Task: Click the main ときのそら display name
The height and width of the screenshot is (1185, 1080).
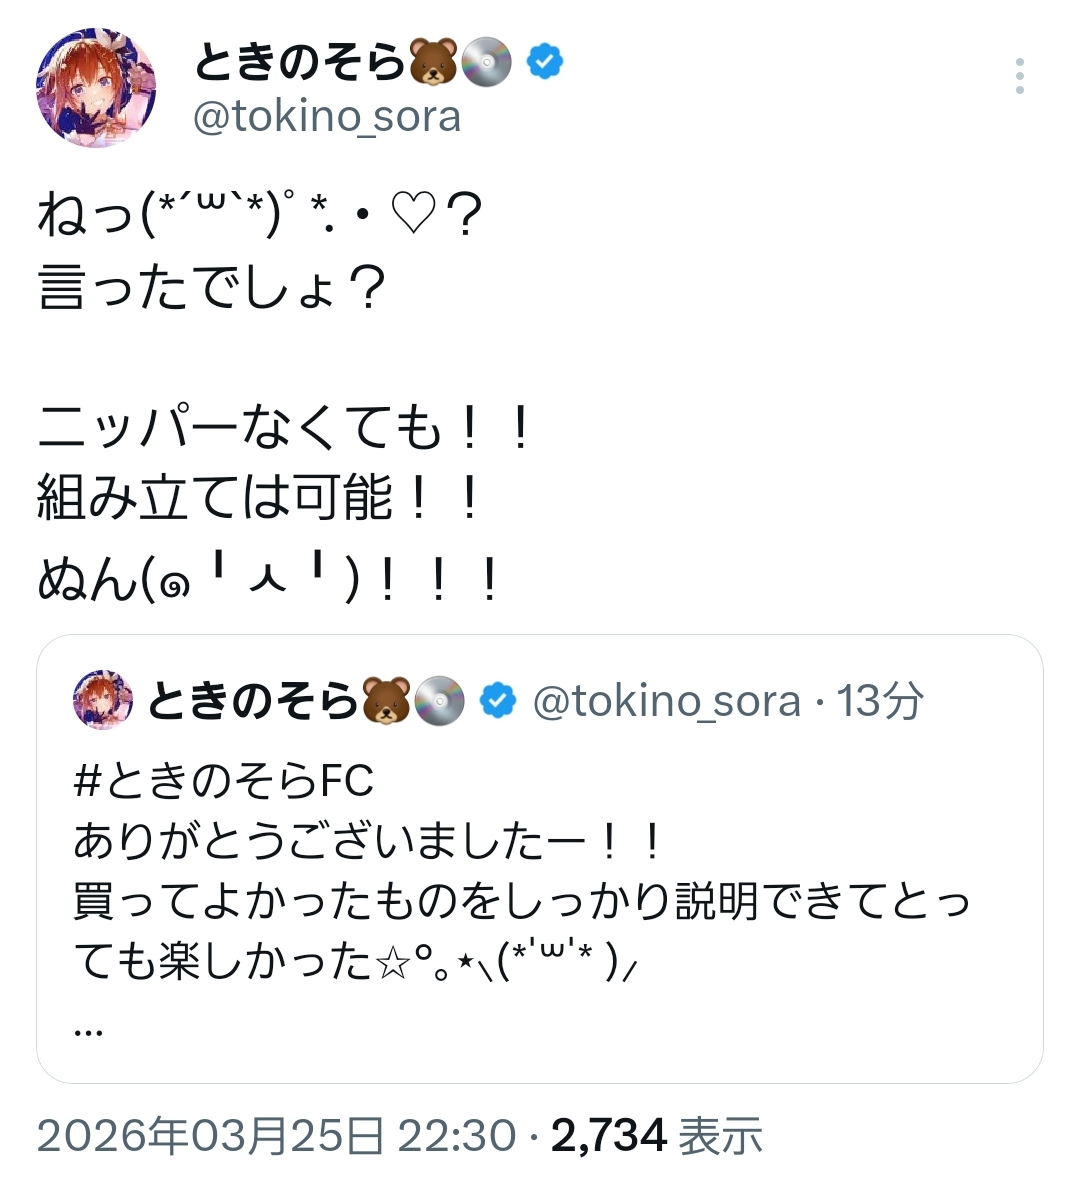Action: coord(299,63)
